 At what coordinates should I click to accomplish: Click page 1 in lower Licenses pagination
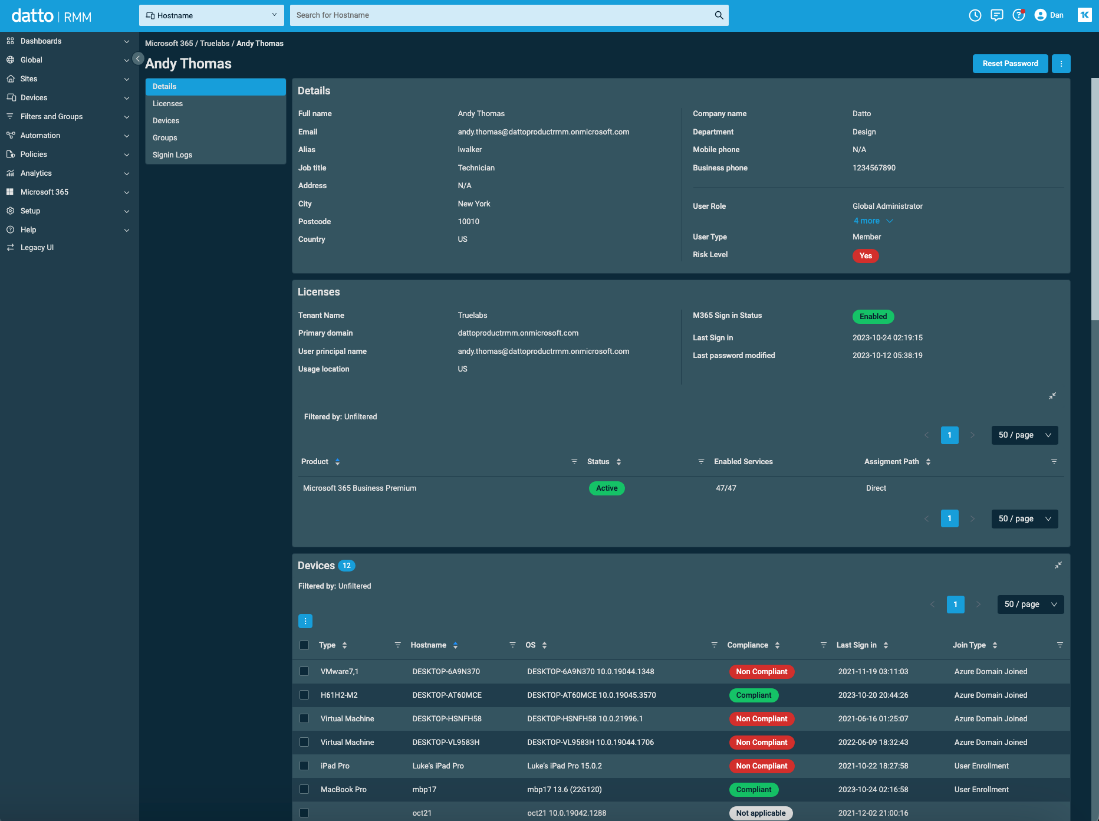949,519
